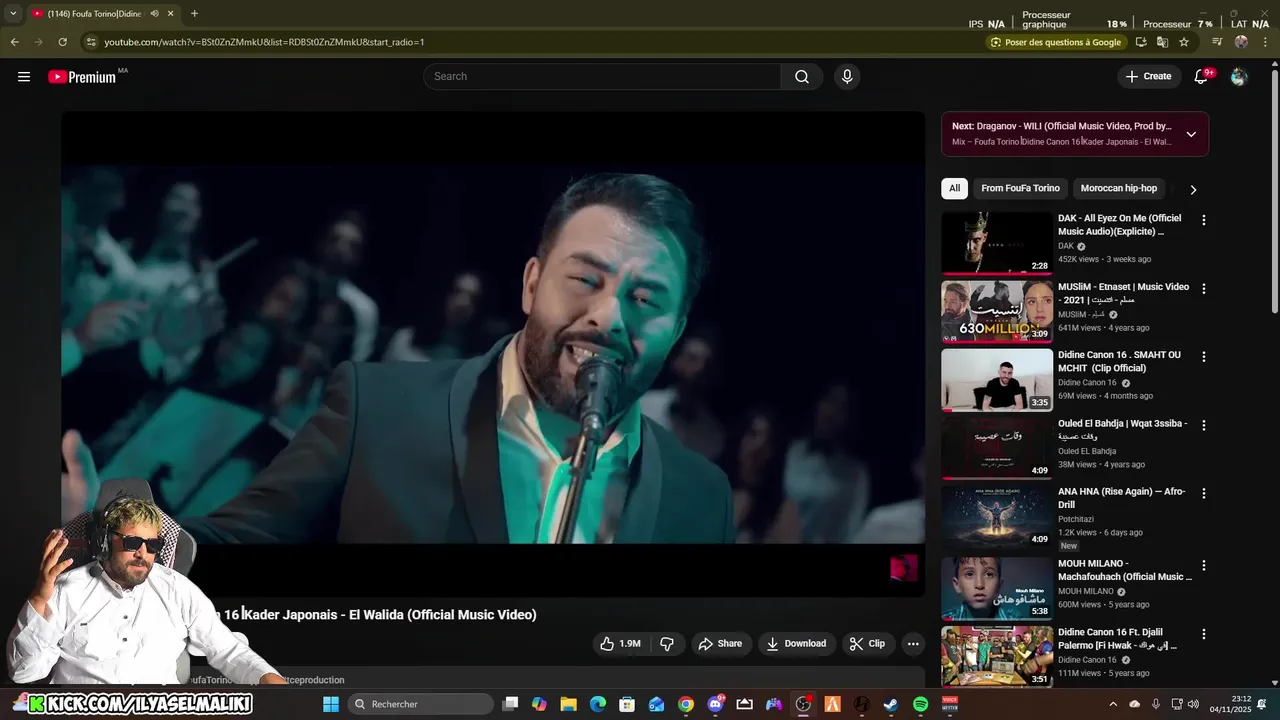
Task: Open options for Ouled El Bahdja video
Action: click(1204, 426)
